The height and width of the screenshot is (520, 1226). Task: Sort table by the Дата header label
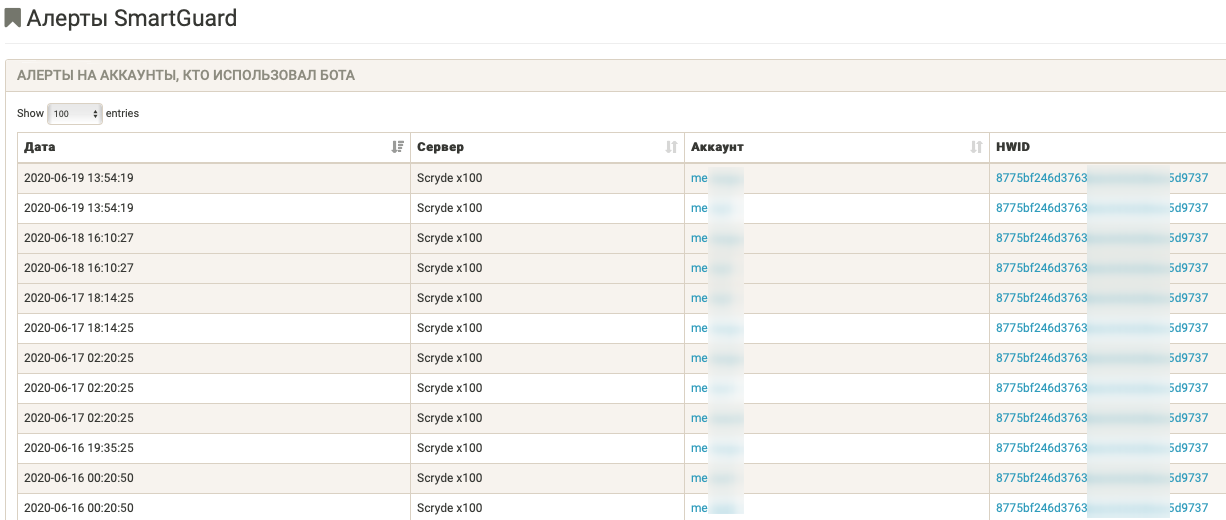coord(40,147)
